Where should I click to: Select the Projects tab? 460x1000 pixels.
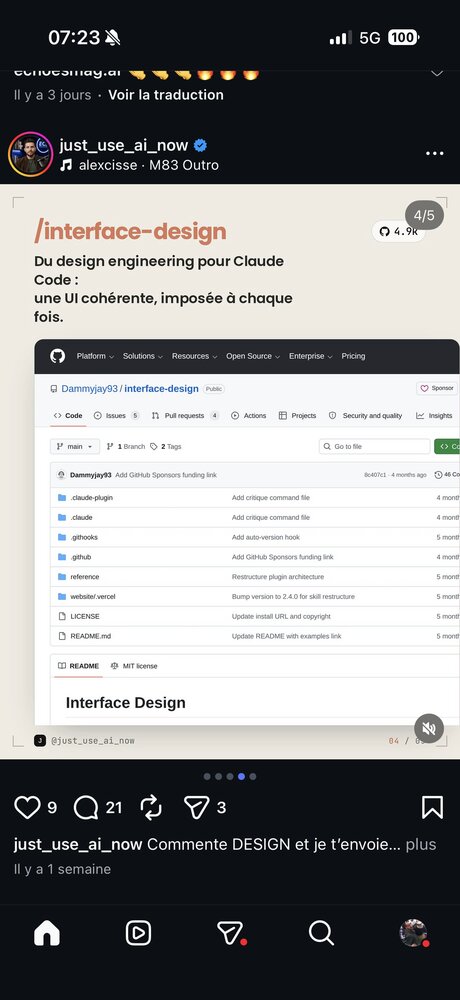(x=297, y=415)
